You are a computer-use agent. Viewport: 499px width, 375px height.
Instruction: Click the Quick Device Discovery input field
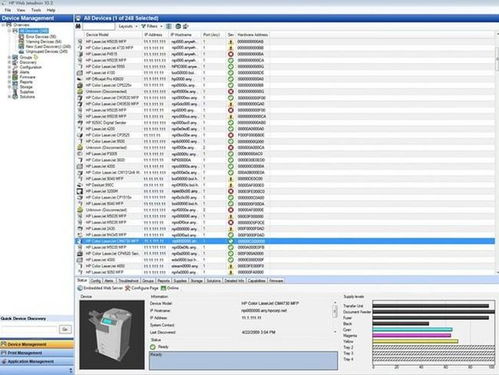click(29, 329)
